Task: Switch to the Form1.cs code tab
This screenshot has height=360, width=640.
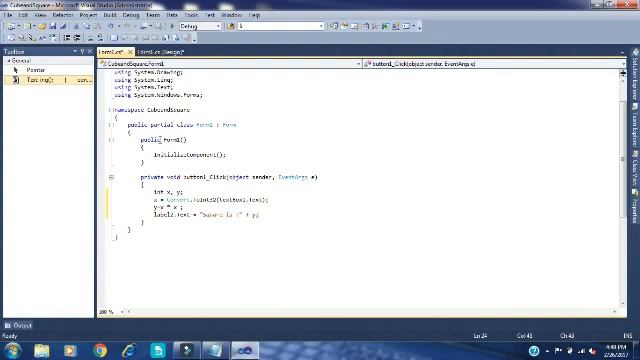Action: pos(111,52)
